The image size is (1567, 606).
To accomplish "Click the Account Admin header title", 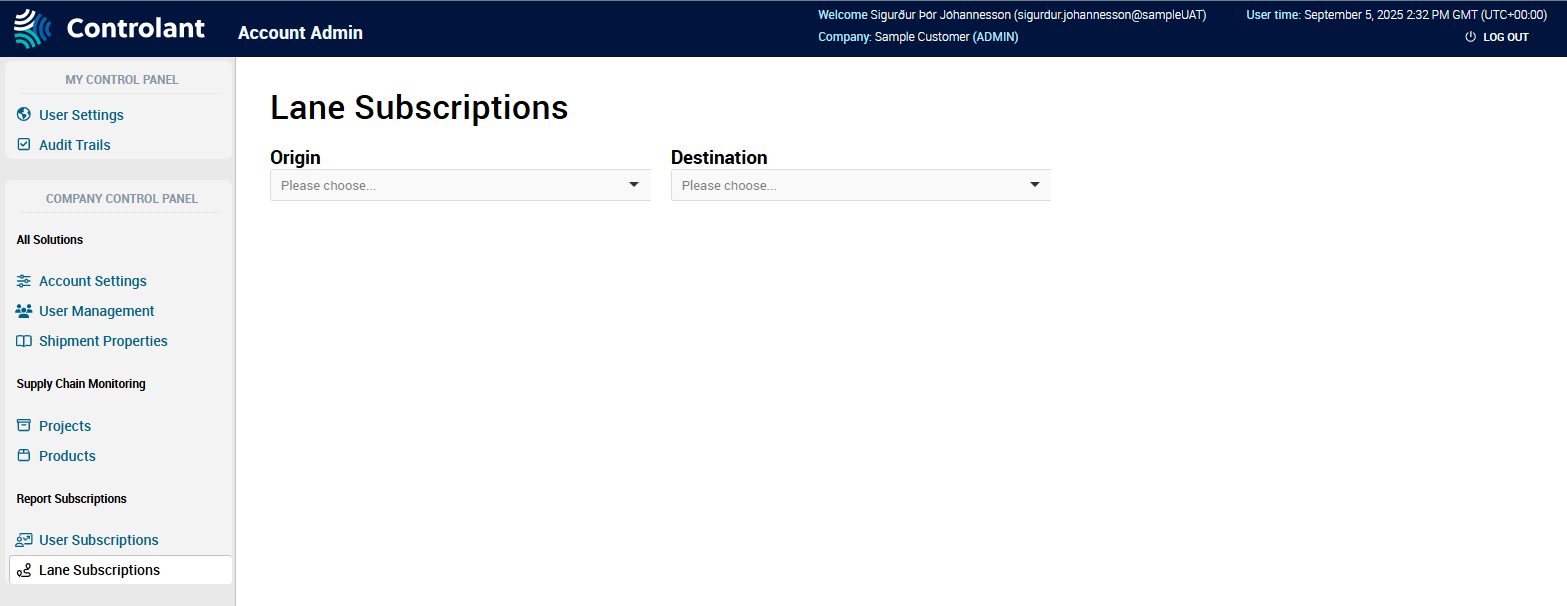I will tap(300, 33).
